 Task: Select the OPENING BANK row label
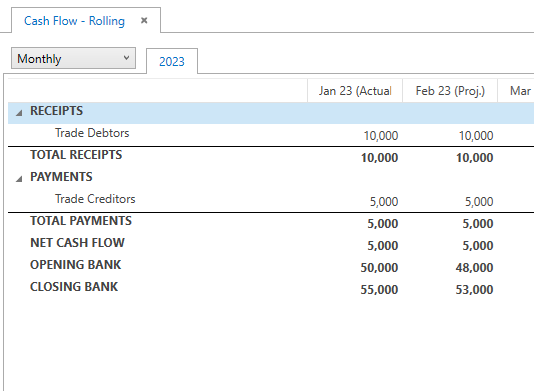point(76,265)
